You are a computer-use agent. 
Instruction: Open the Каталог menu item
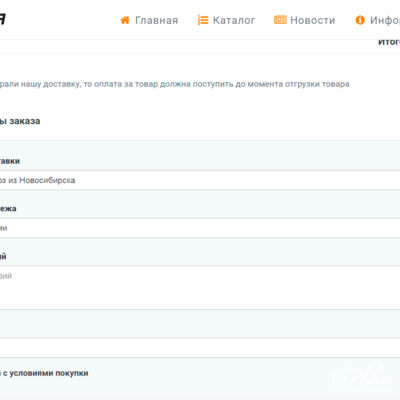click(x=234, y=20)
